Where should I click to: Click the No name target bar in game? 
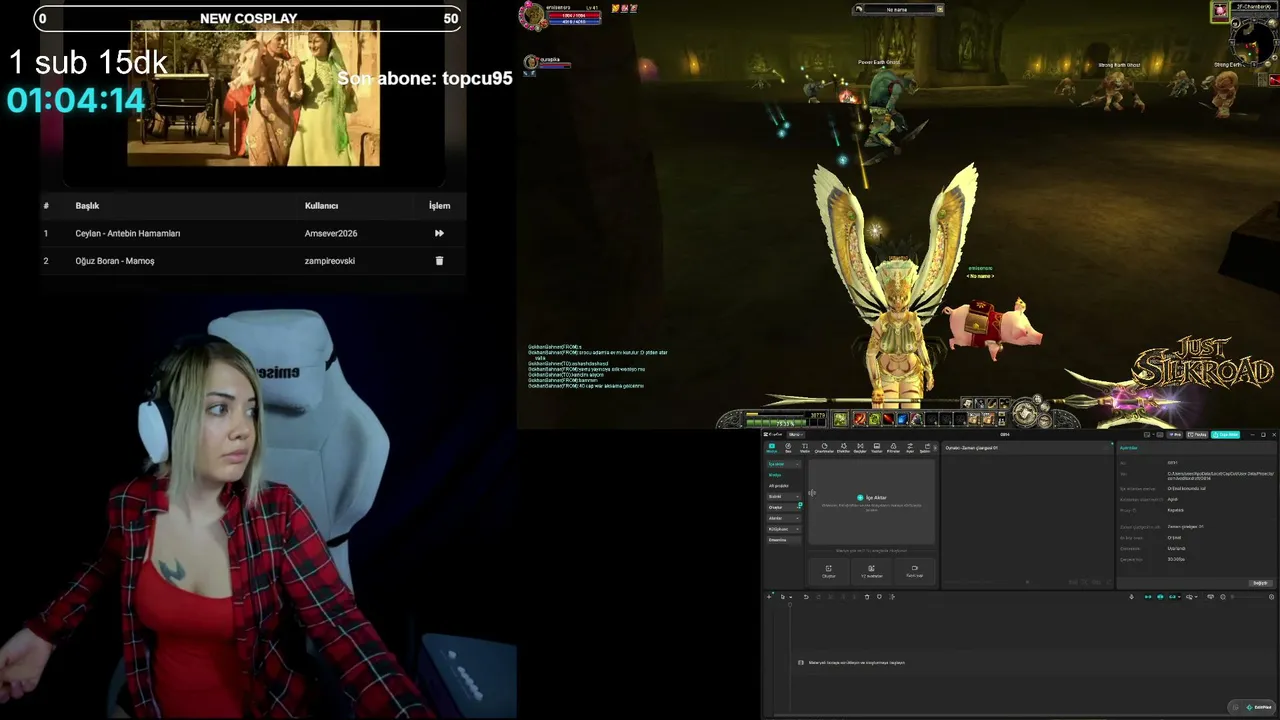[x=898, y=9]
